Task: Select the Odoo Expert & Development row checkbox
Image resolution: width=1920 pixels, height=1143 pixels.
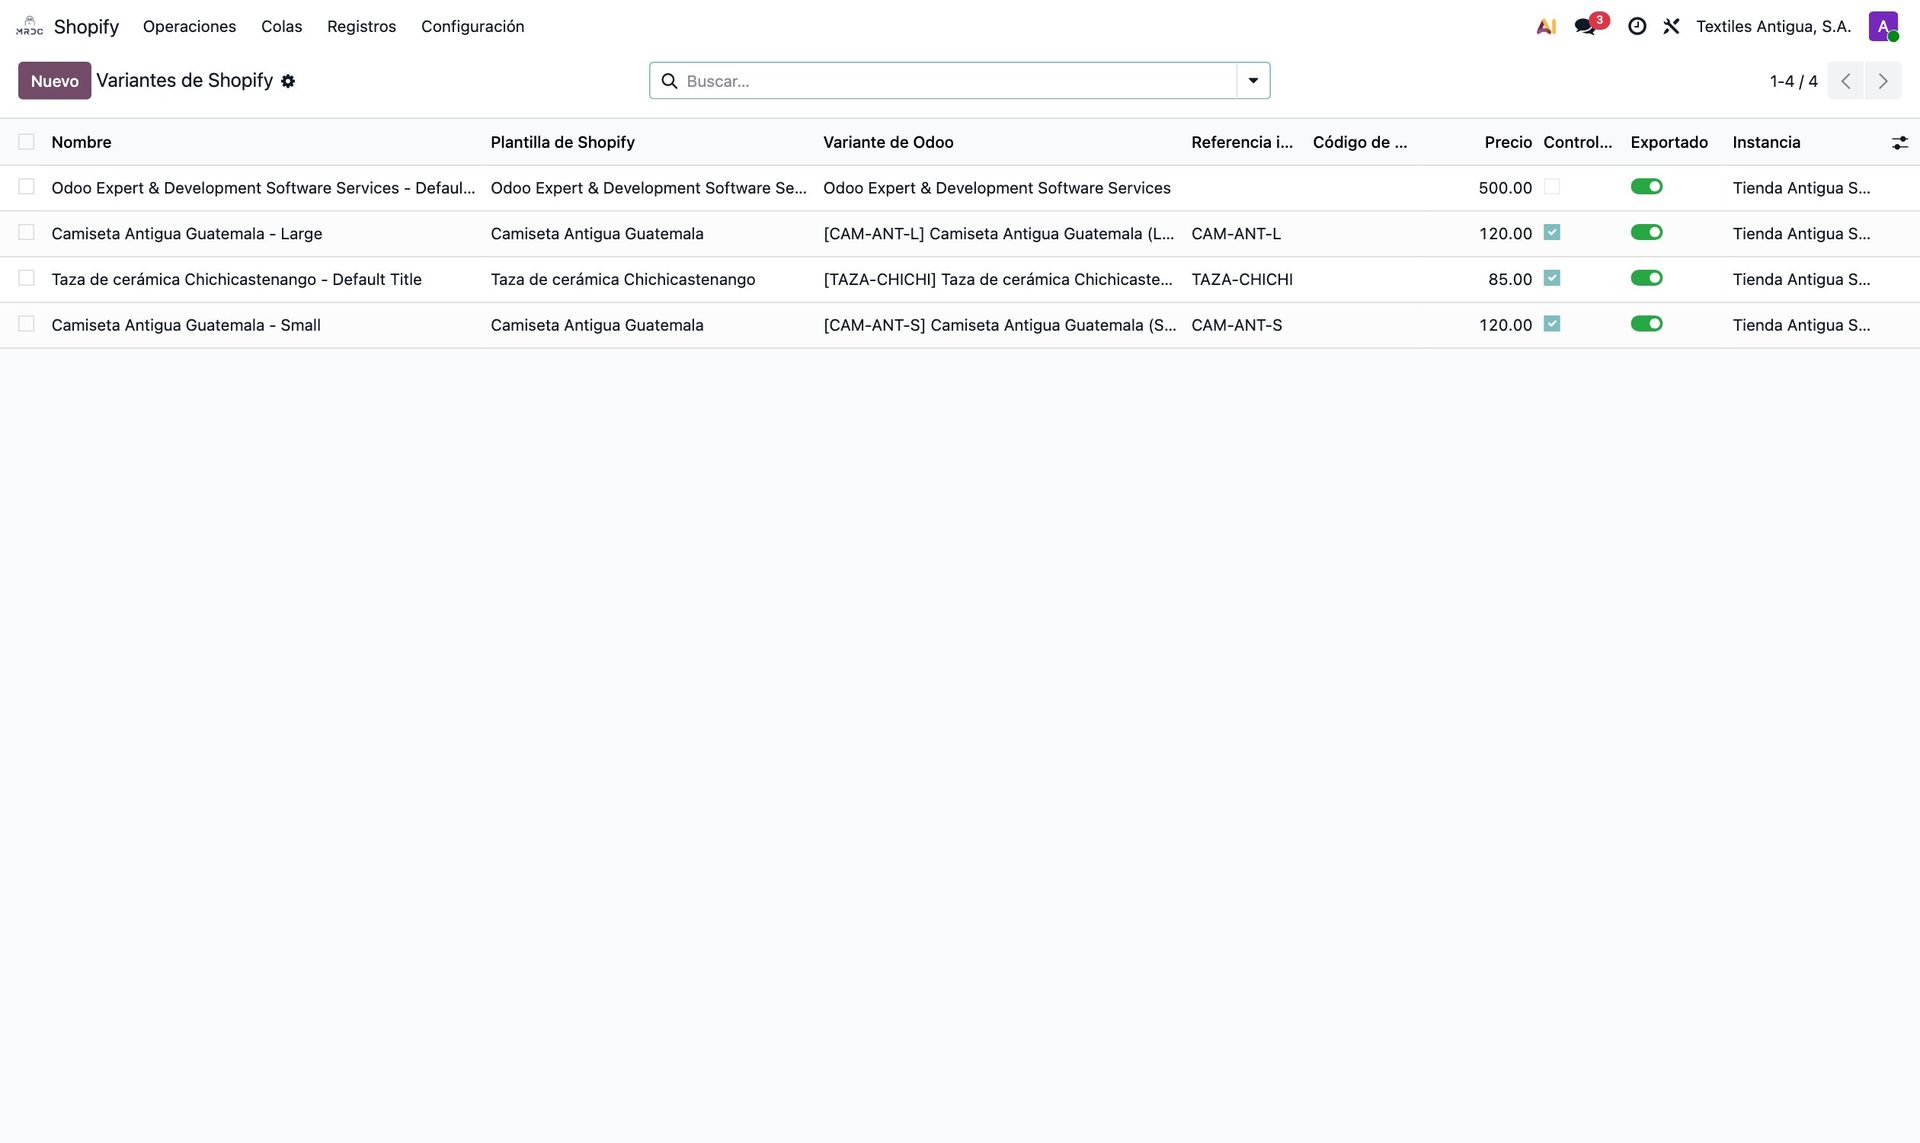Action: click(x=26, y=187)
